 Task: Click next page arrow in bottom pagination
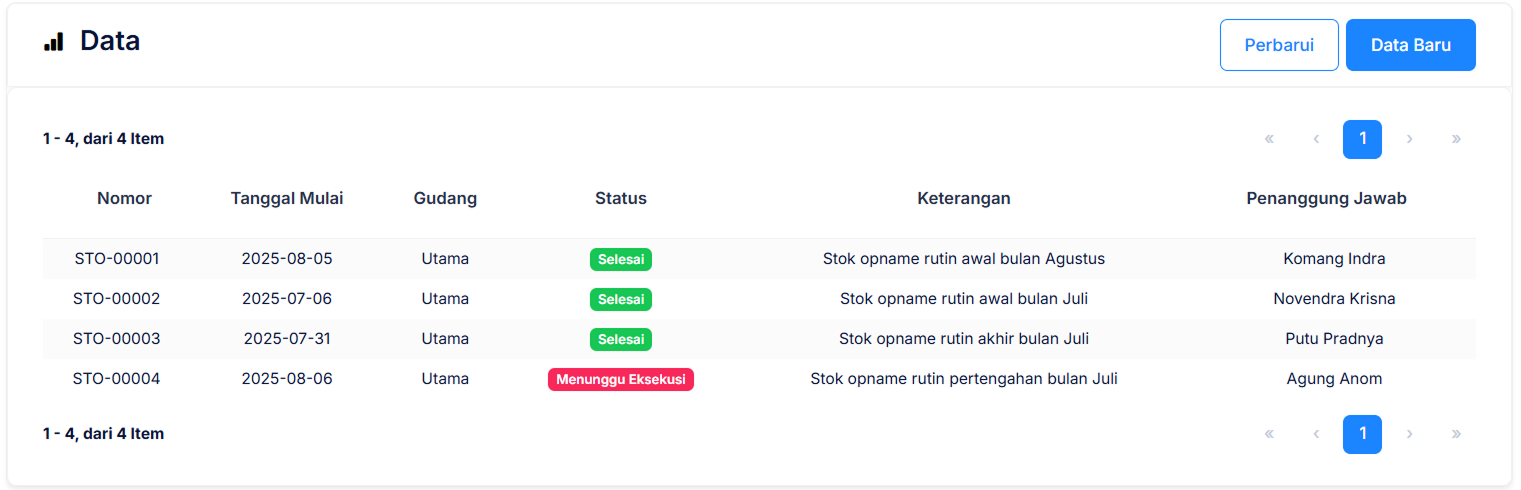(x=1409, y=434)
